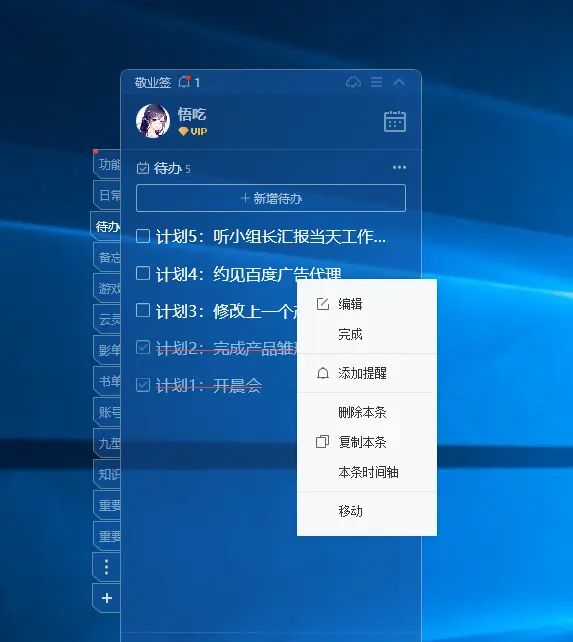Click the cloud sync icon

click(353, 82)
